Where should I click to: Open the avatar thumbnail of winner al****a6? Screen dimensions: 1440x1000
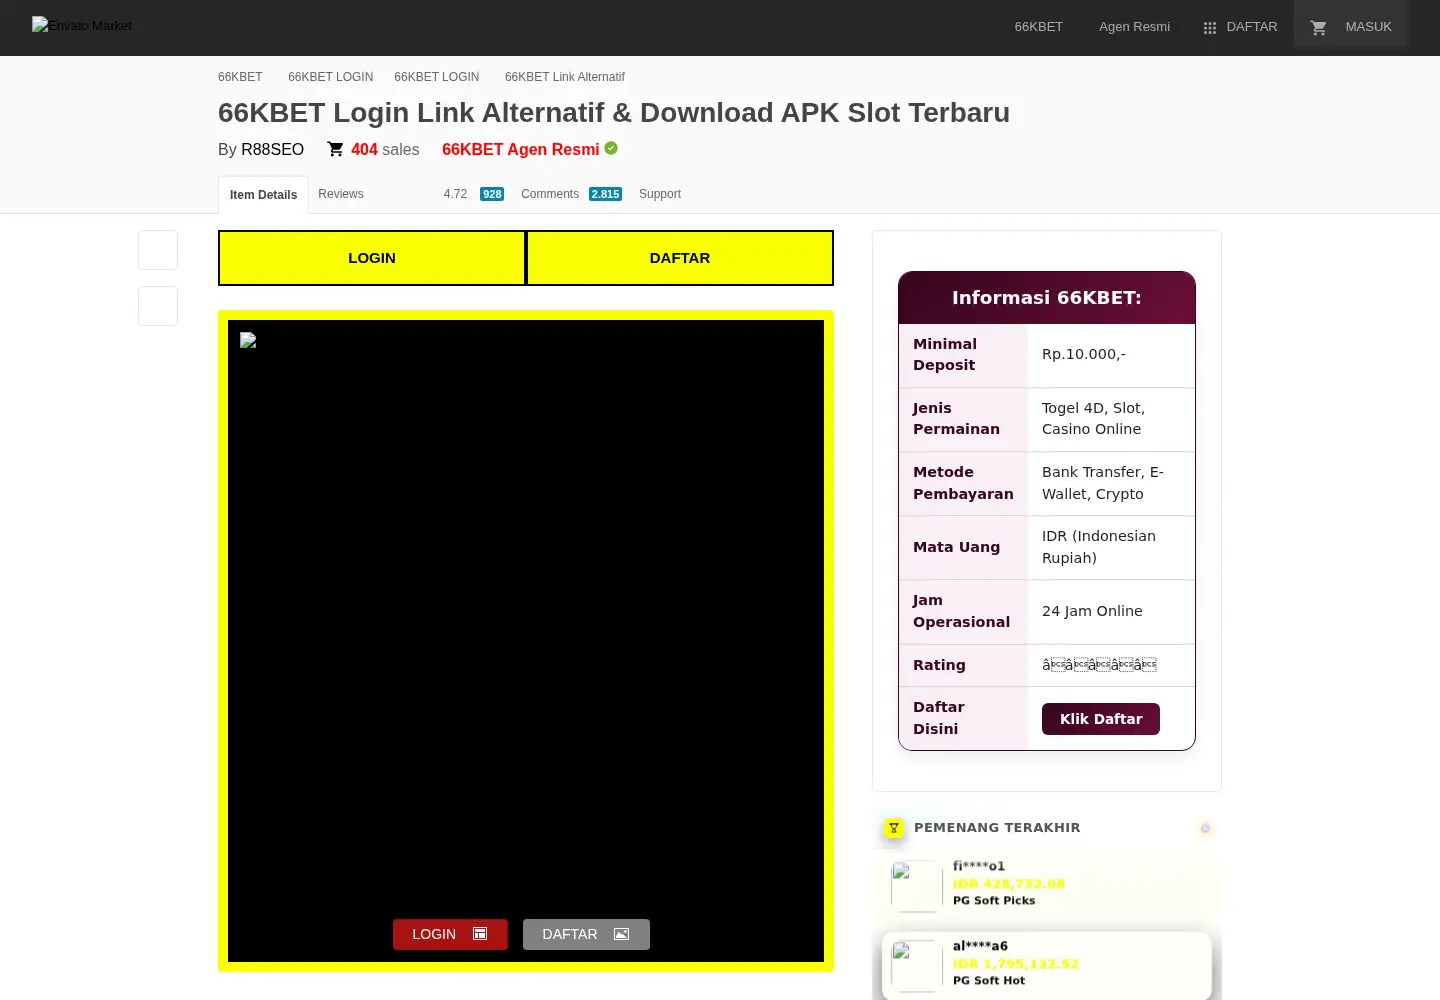(917, 966)
